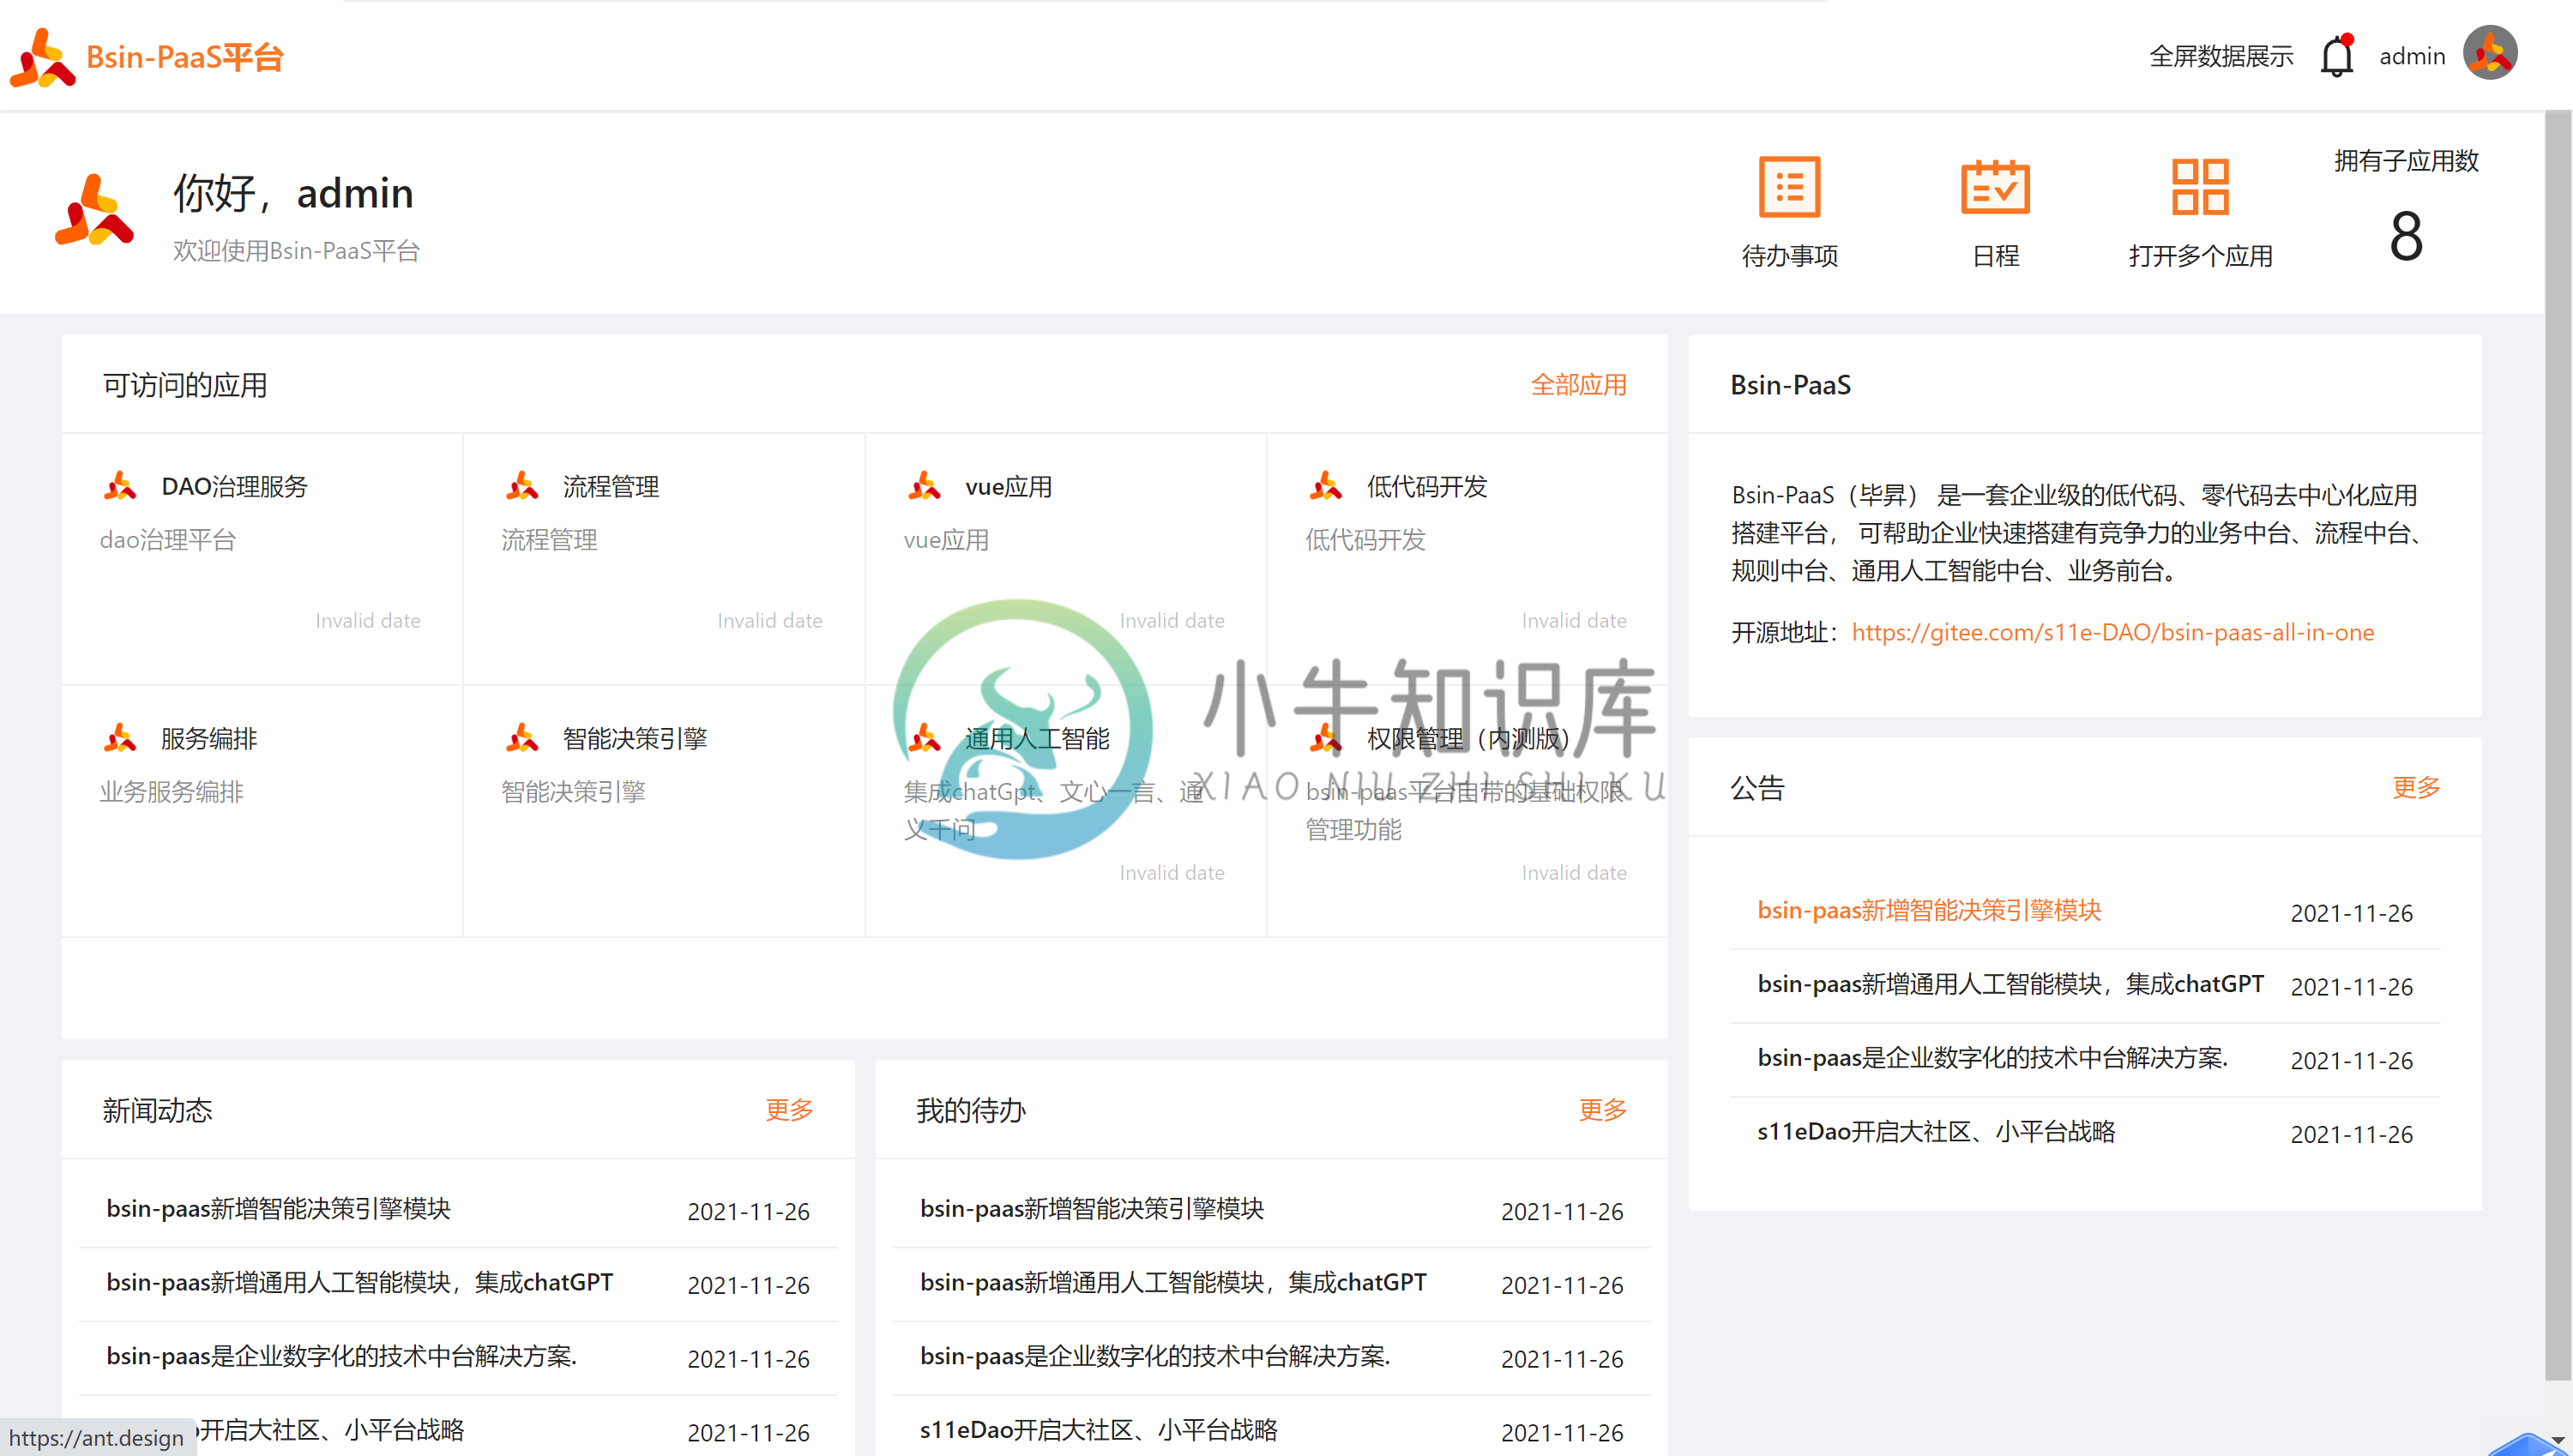Open 公告 item s11eDao开启大社区、小平台战略
This screenshot has width=2573, height=1456.
1936,1132
